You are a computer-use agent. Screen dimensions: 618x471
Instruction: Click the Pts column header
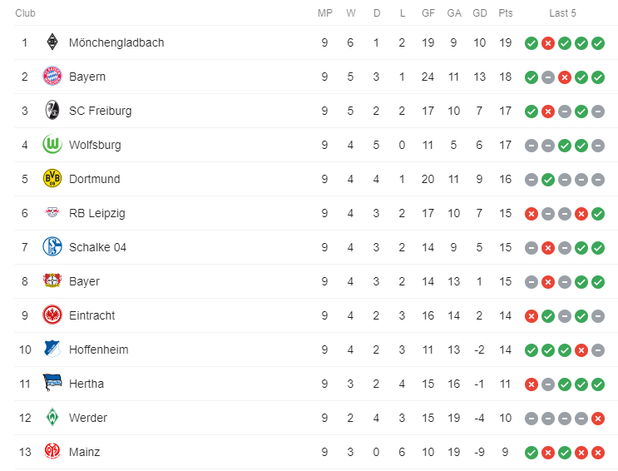coord(506,13)
